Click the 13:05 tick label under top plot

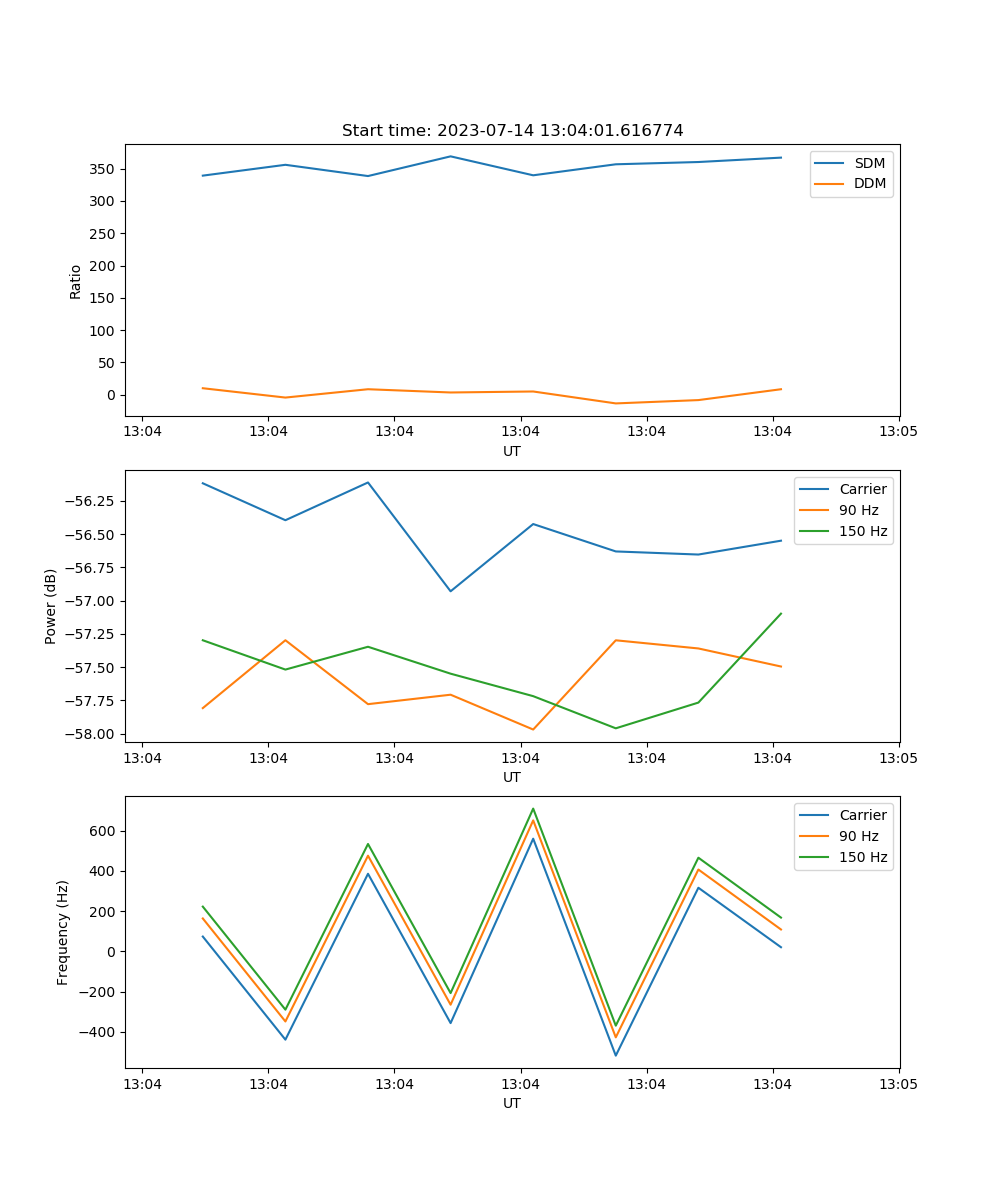pos(898,432)
